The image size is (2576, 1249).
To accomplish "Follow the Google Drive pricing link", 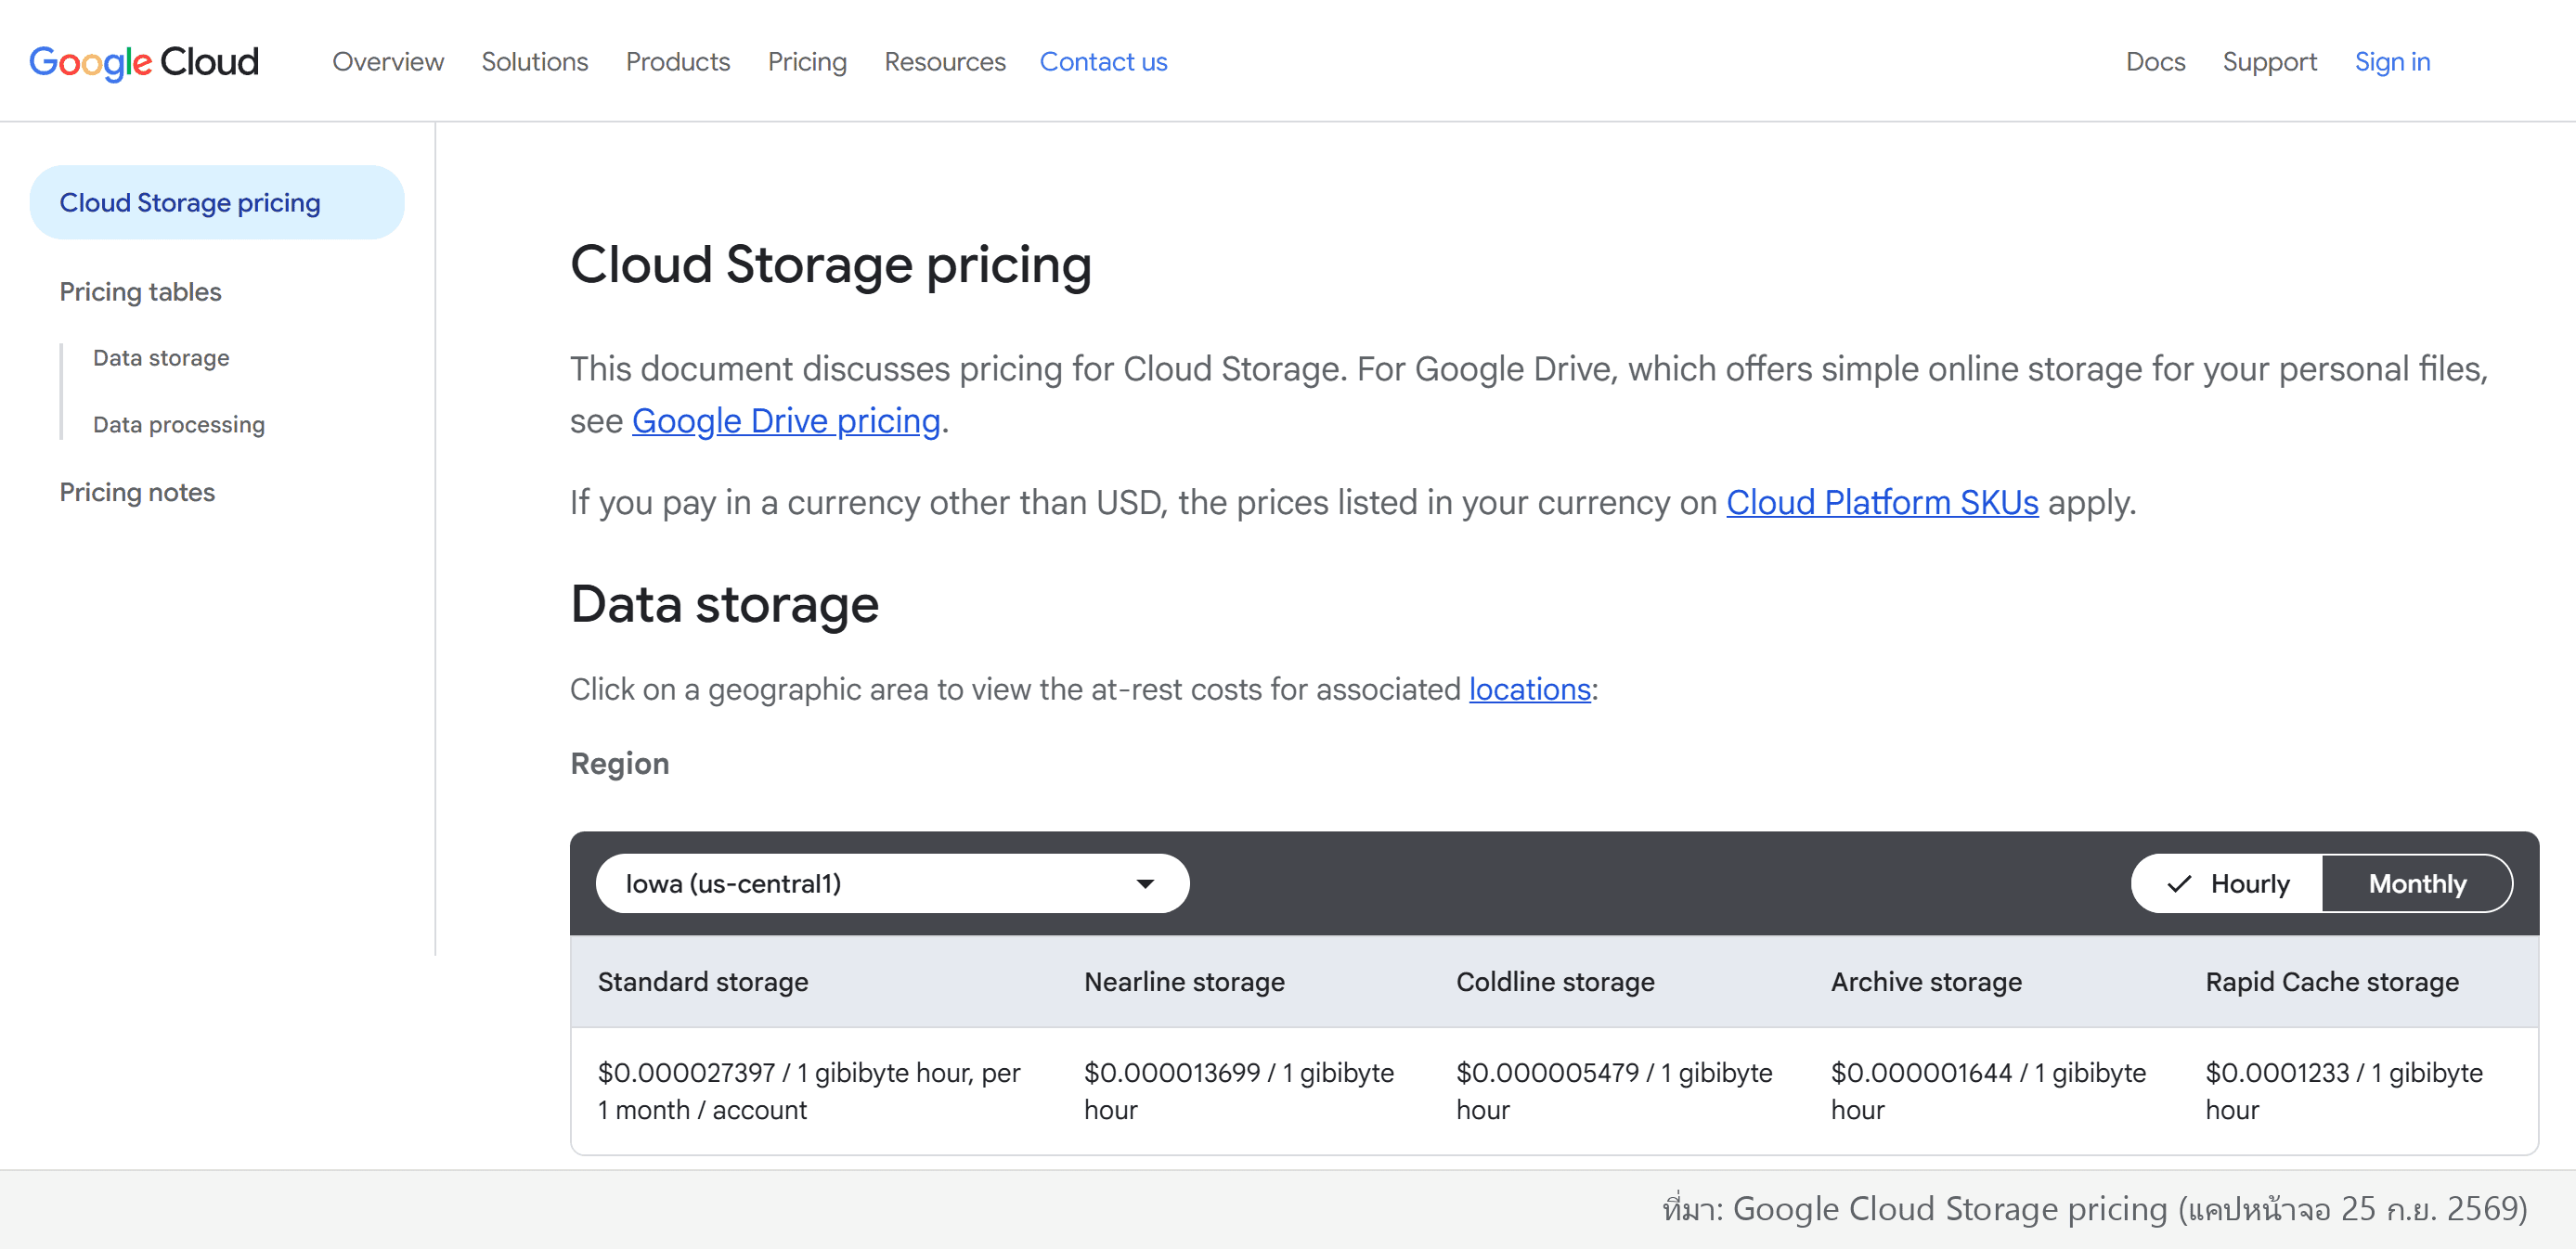I will tap(786, 421).
